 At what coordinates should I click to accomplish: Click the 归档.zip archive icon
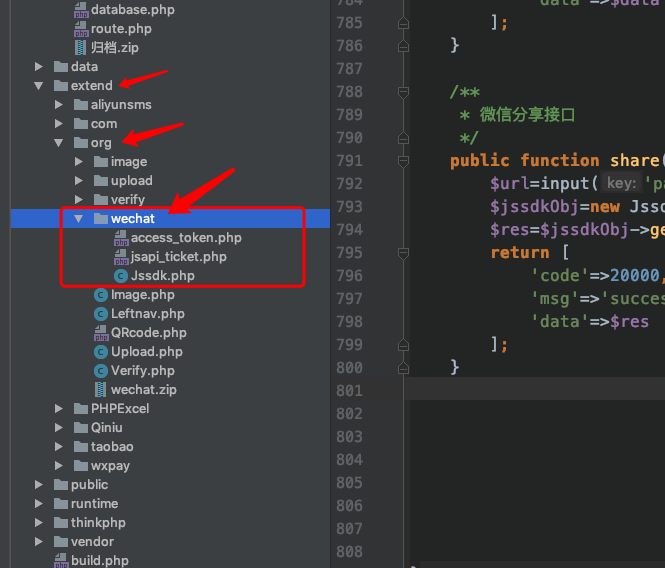[81, 48]
